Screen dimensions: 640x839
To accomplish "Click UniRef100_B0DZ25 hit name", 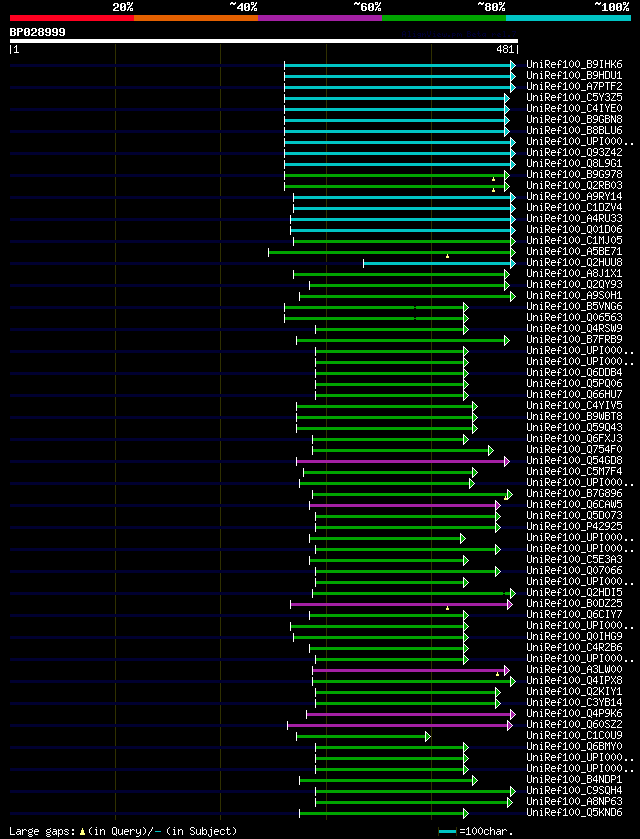I will click(x=574, y=604).
